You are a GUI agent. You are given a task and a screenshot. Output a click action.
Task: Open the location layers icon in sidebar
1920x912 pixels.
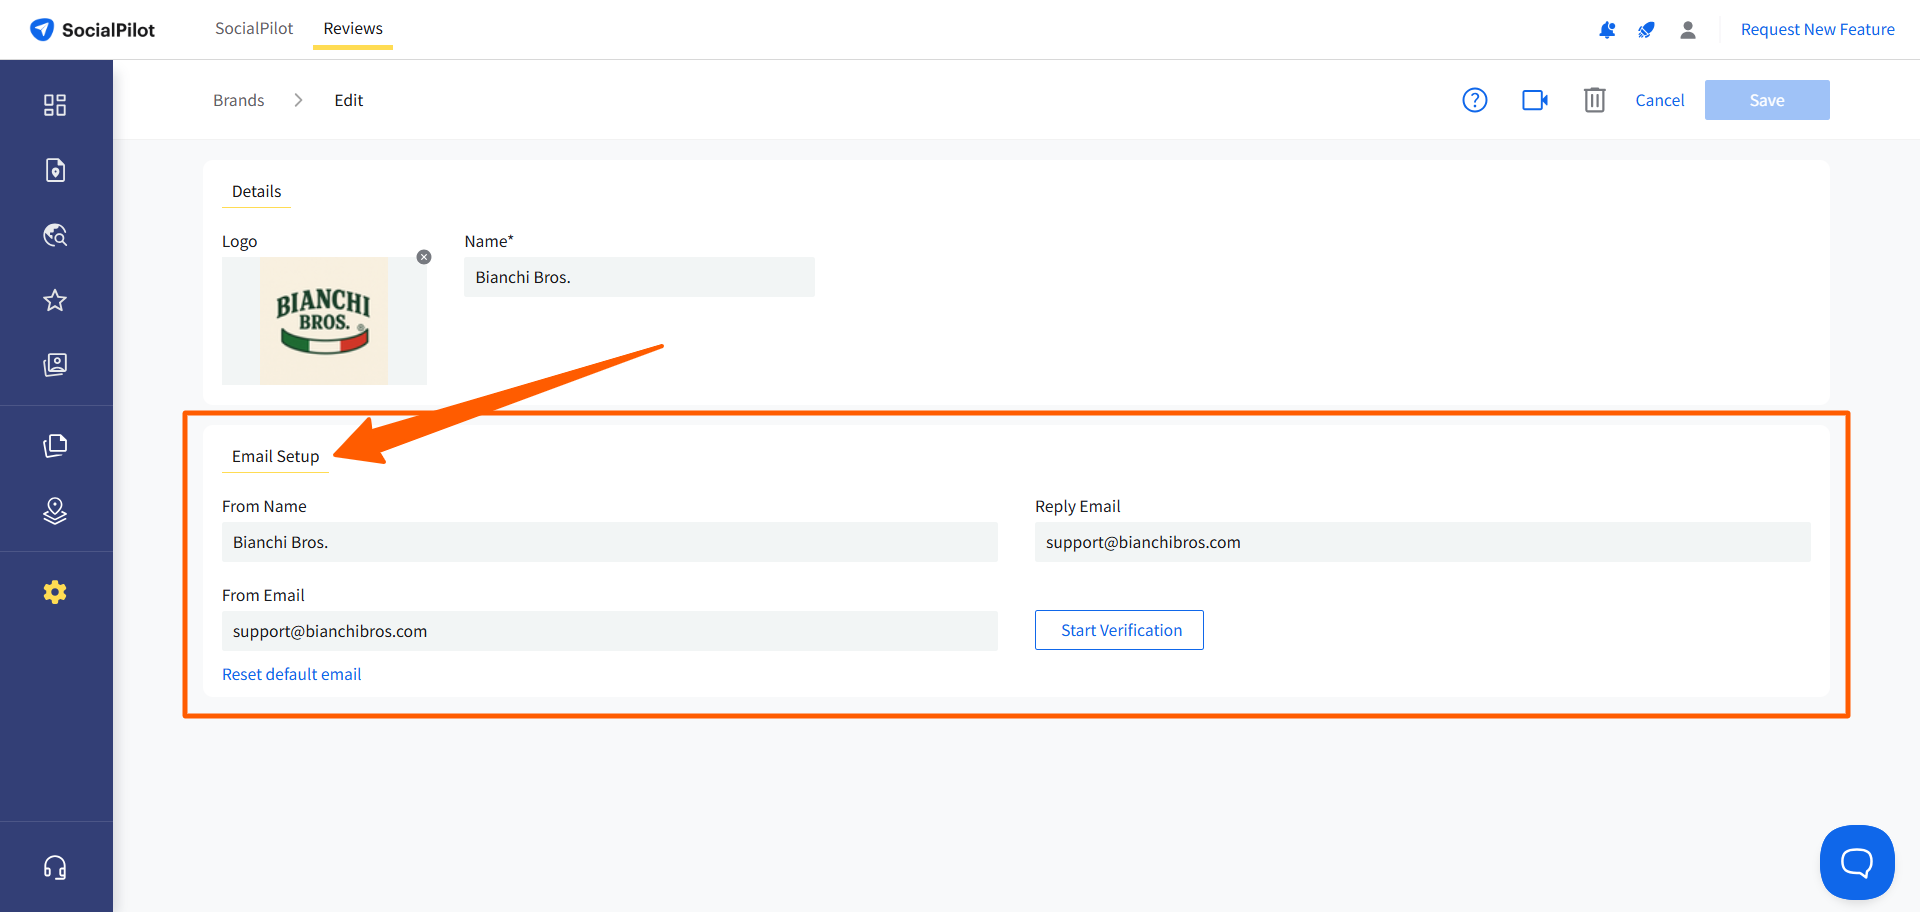click(x=55, y=511)
